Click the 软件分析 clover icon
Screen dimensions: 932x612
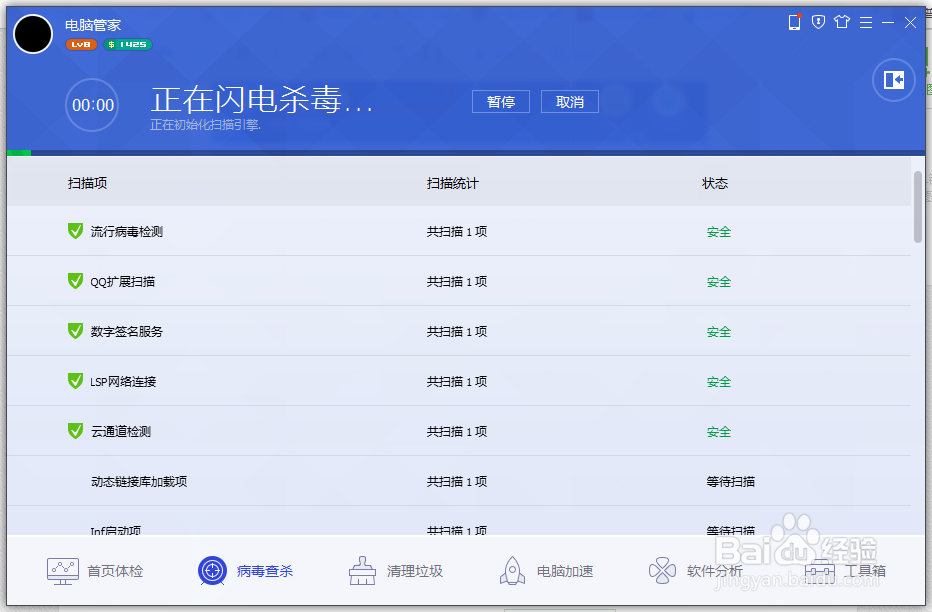coord(662,571)
